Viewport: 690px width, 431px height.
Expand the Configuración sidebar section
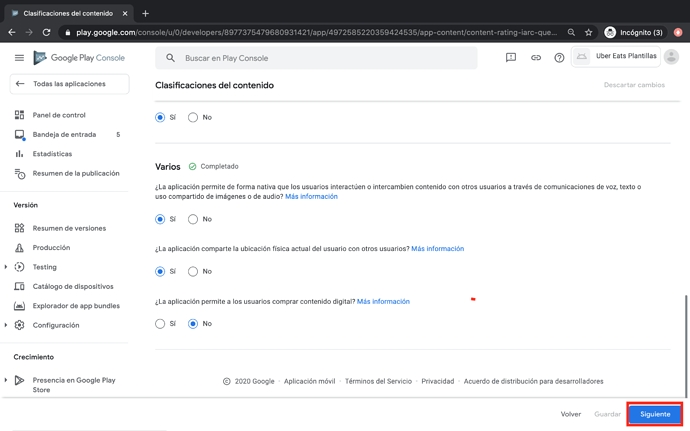point(6,325)
